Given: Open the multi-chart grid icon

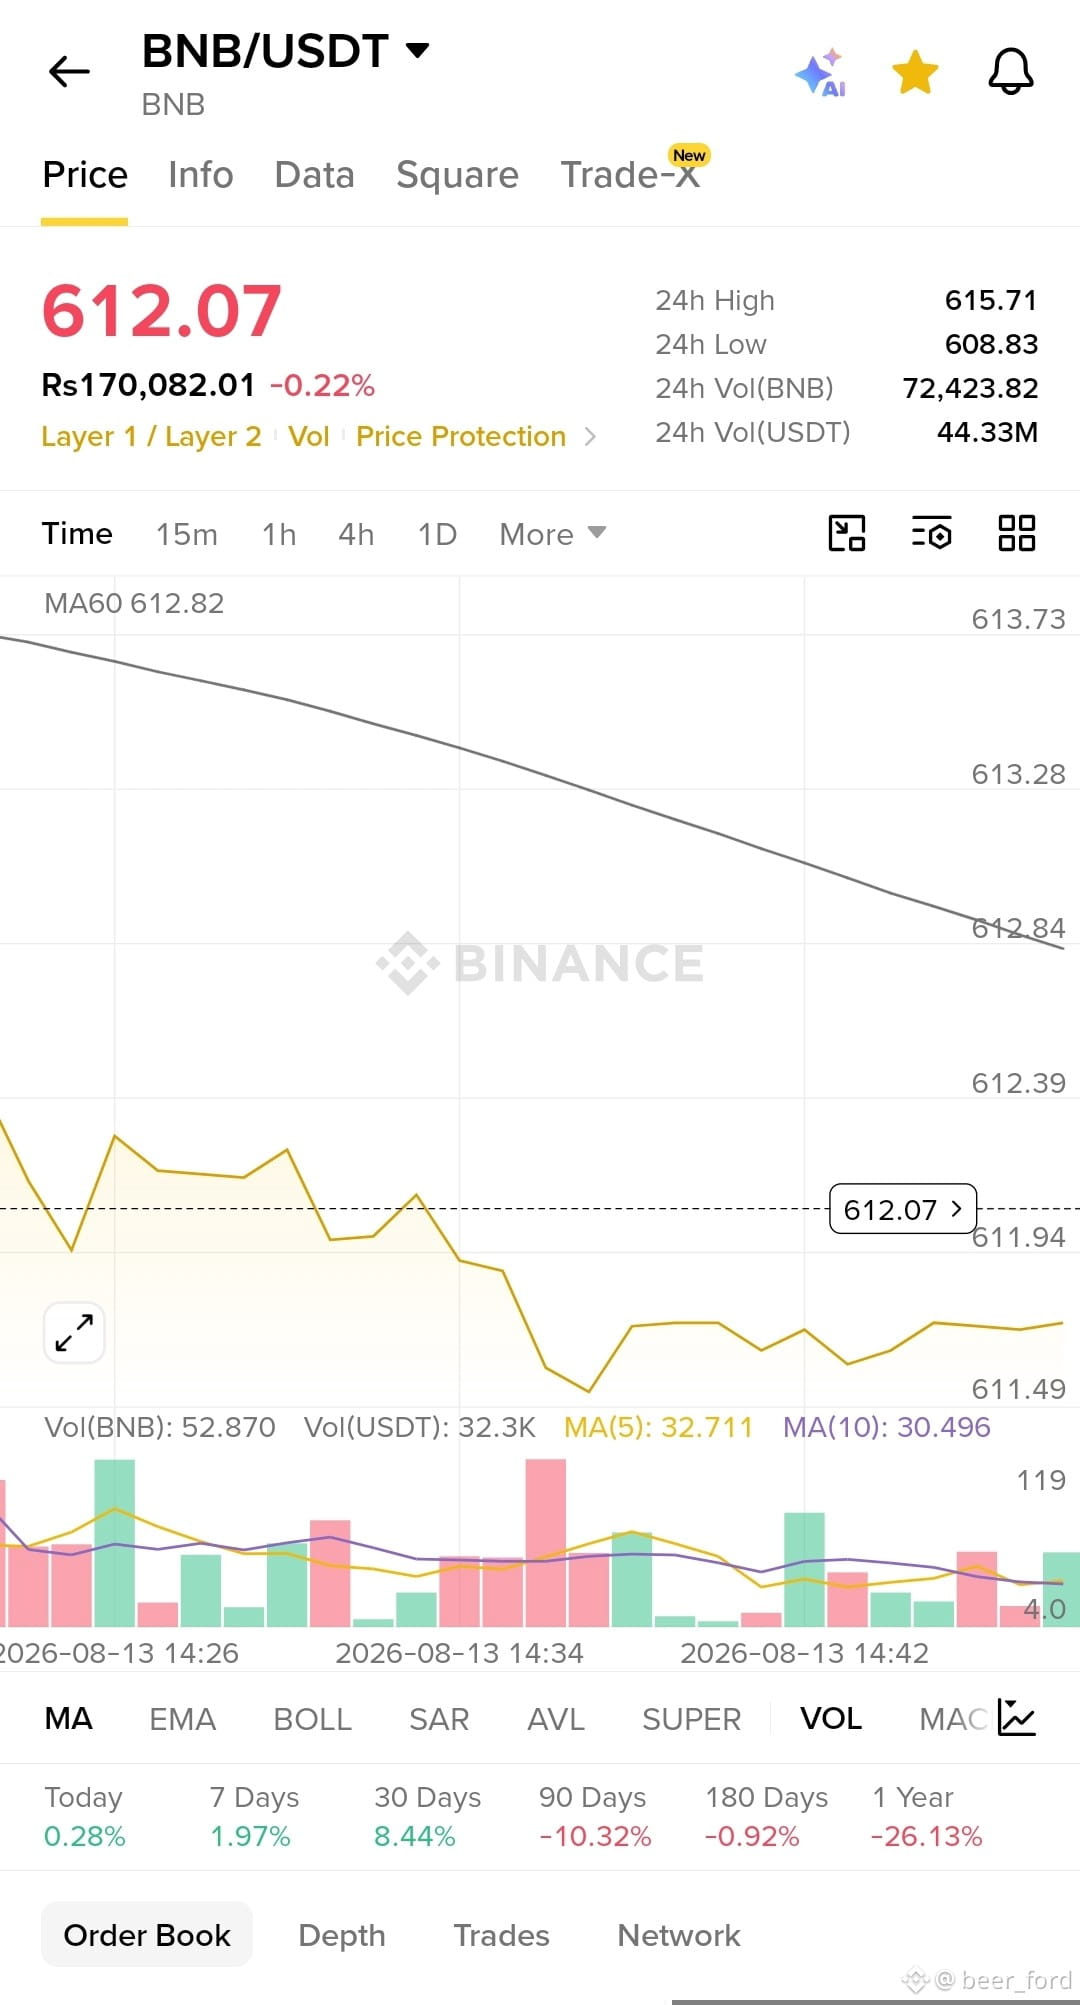Looking at the screenshot, I should [x=1017, y=533].
